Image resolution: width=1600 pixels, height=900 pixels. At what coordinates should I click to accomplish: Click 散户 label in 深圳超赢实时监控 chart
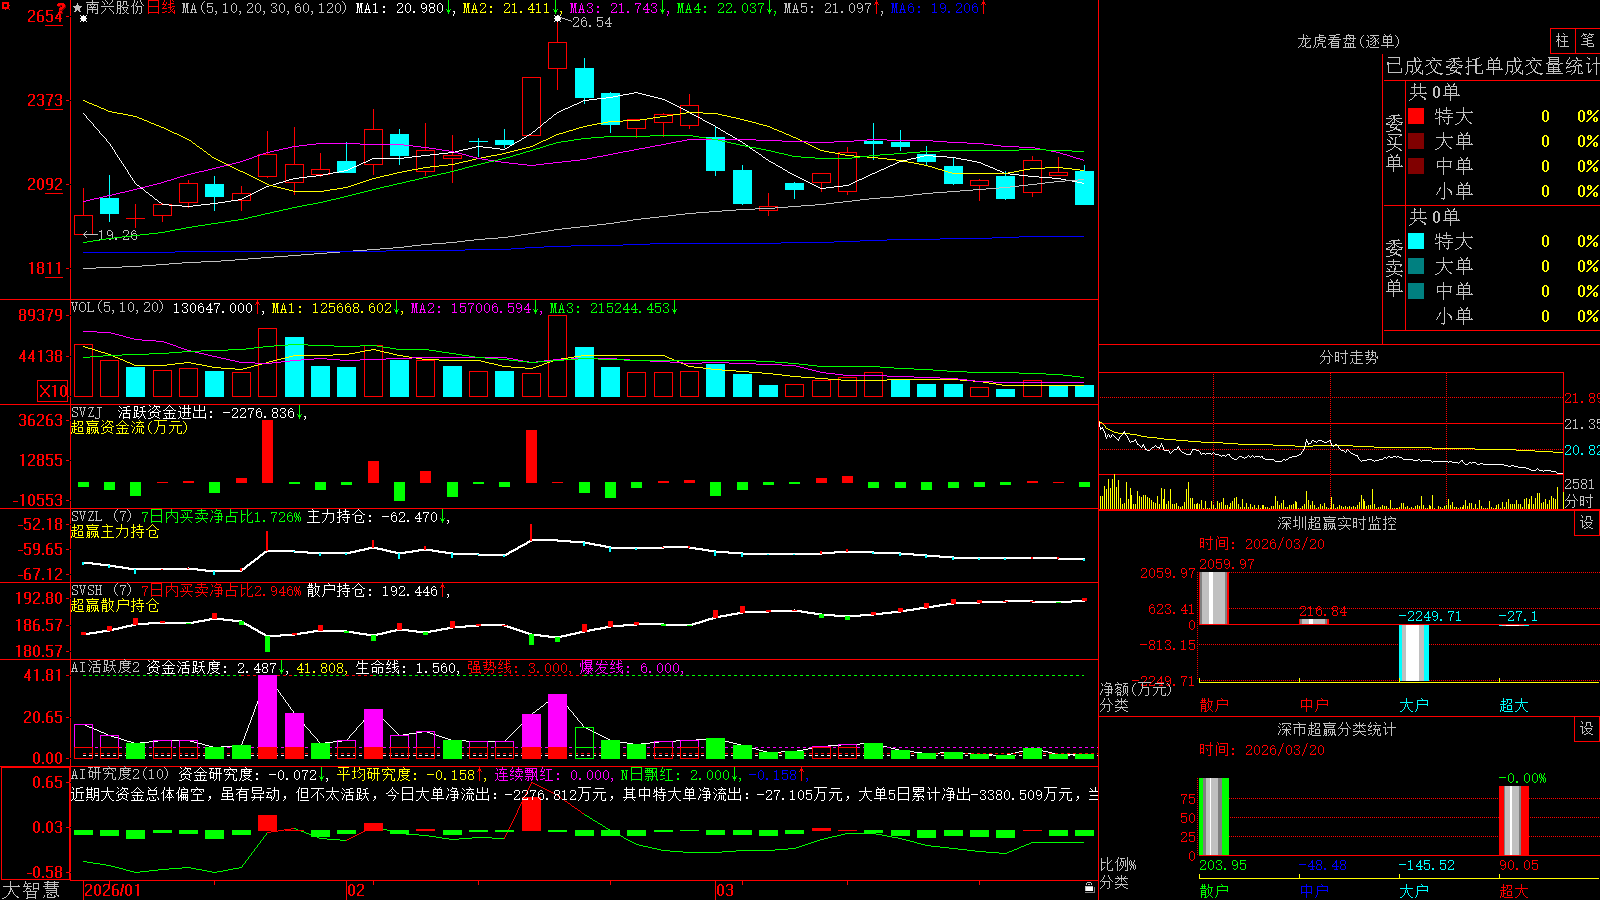(x=1214, y=705)
